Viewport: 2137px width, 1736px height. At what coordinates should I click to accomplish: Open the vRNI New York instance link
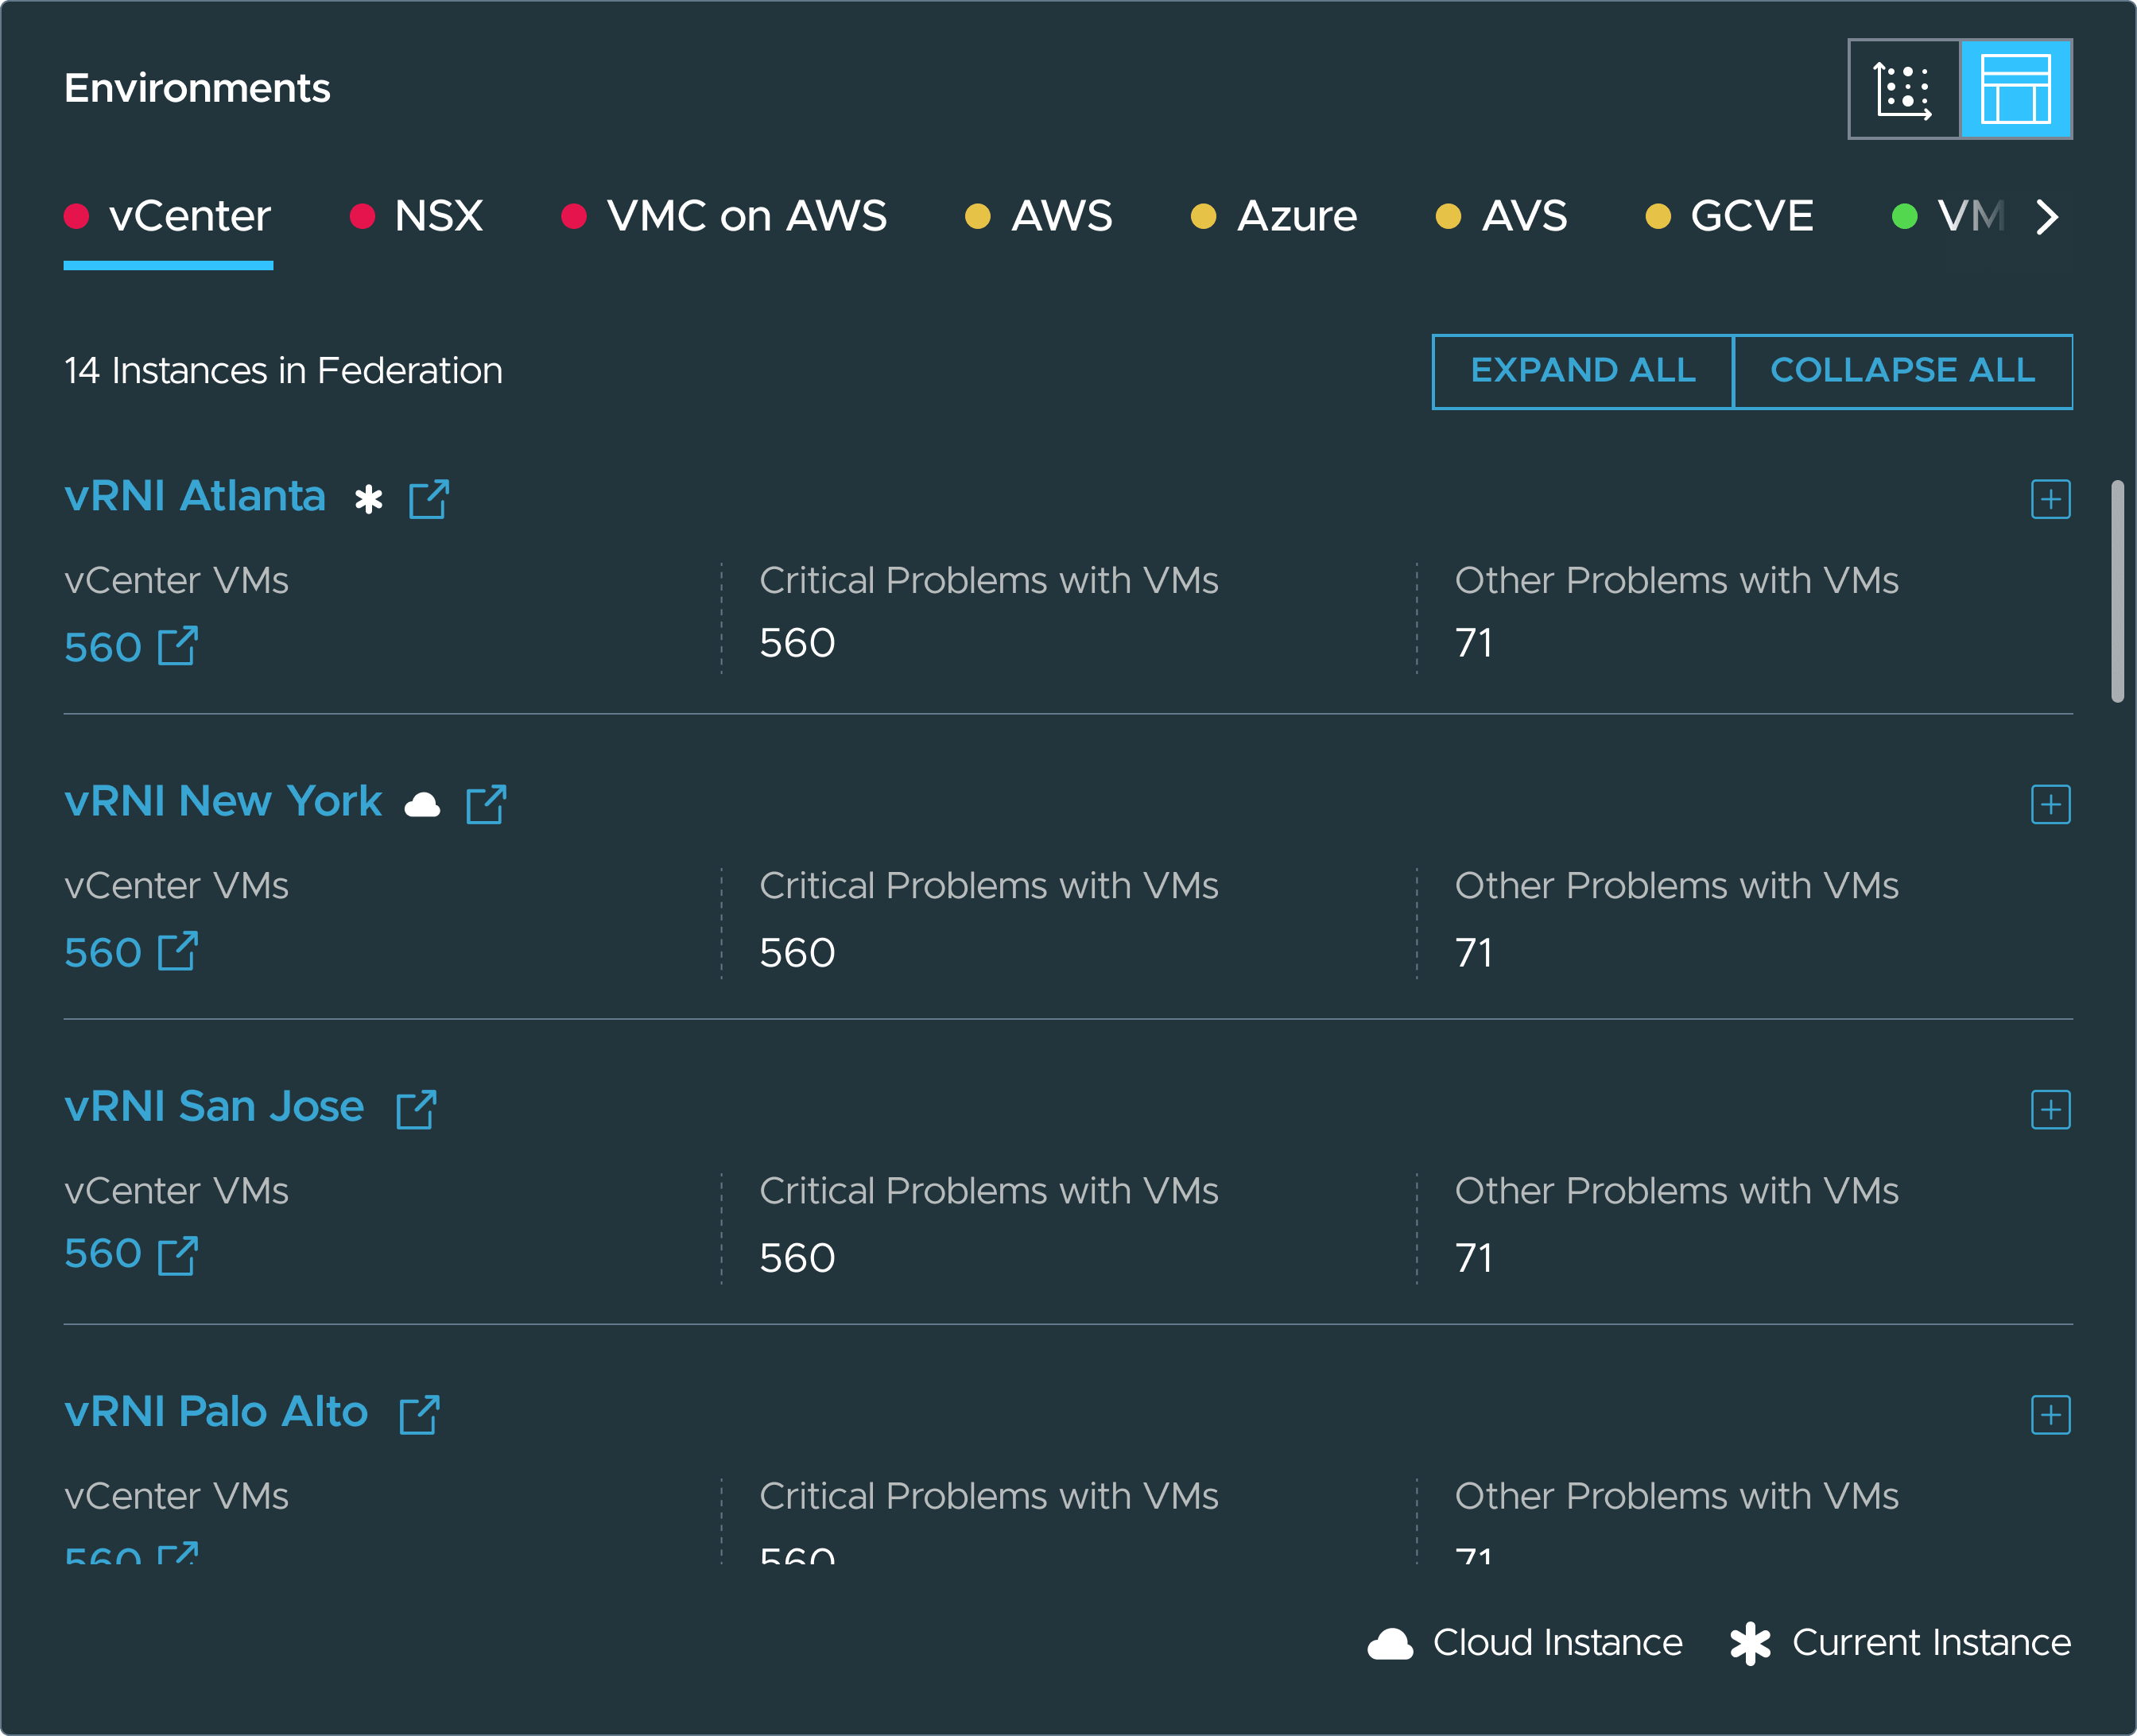tap(223, 801)
